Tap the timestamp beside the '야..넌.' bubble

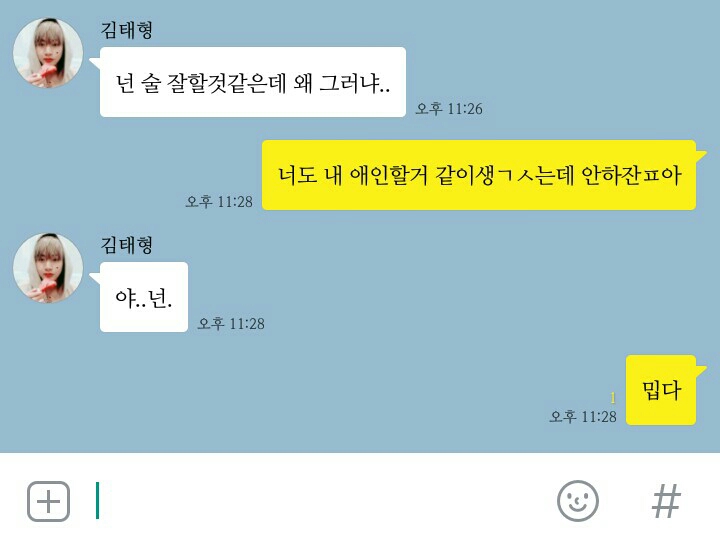[x=231, y=324]
